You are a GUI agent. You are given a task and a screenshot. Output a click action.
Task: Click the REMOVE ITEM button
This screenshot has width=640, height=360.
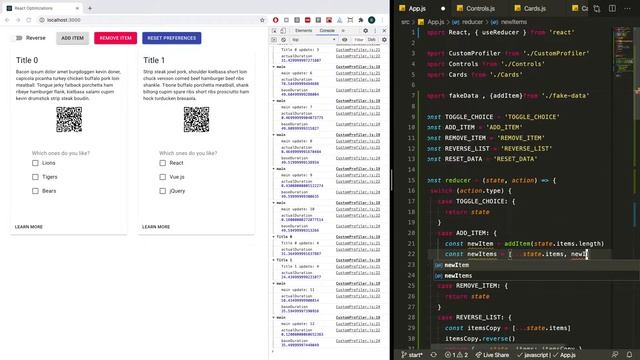[x=116, y=38]
